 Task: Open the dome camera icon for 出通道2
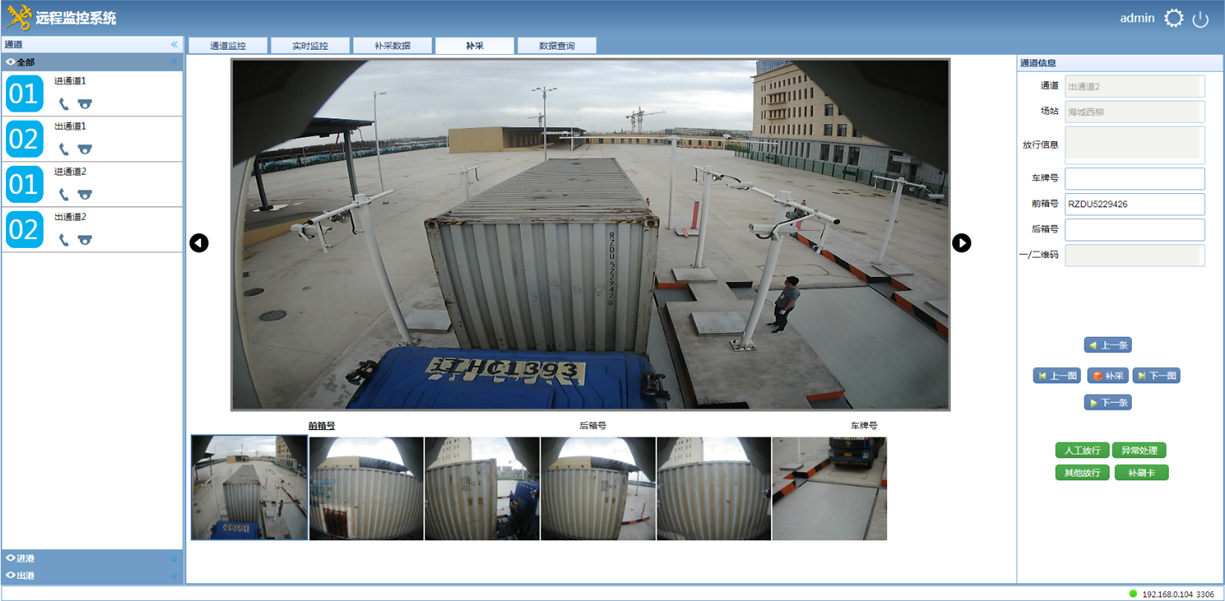(85, 239)
